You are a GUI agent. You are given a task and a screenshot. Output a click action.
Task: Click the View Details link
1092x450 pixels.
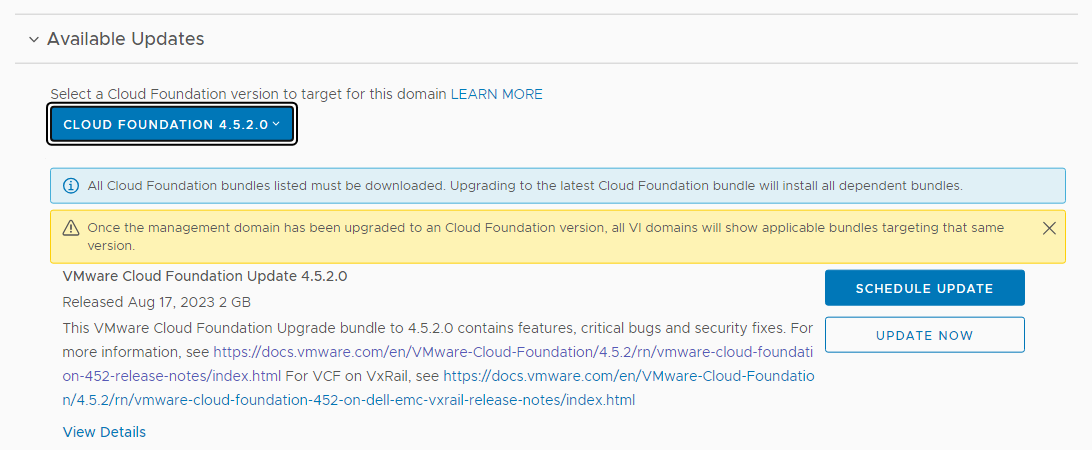pyautogui.click(x=104, y=432)
